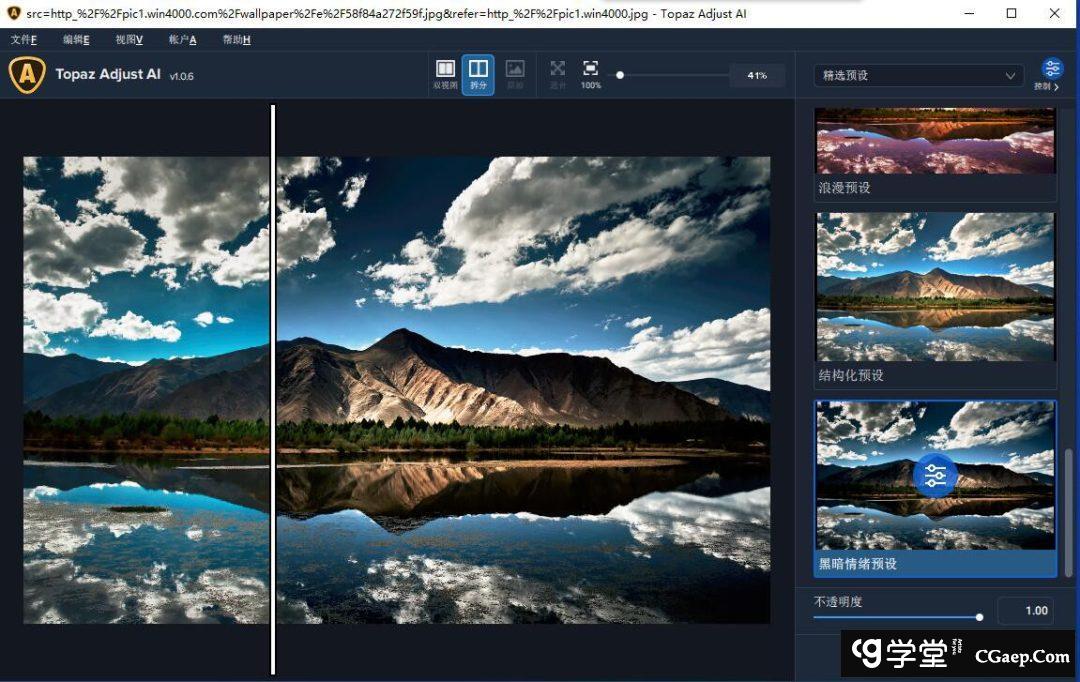Click the adjust sliders icon on selected preset
This screenshot has height=682, width=1080.
(935, 476)
